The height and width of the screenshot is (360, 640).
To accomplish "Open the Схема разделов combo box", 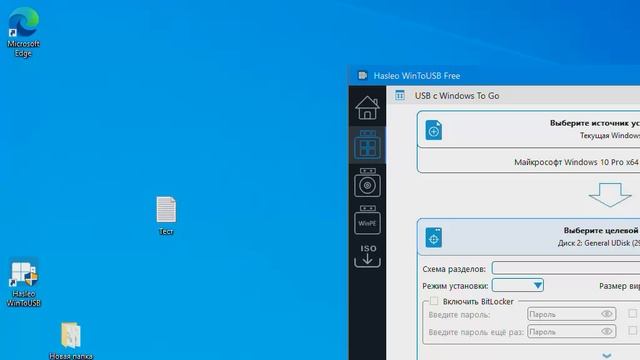I will (x=566, y=269).
